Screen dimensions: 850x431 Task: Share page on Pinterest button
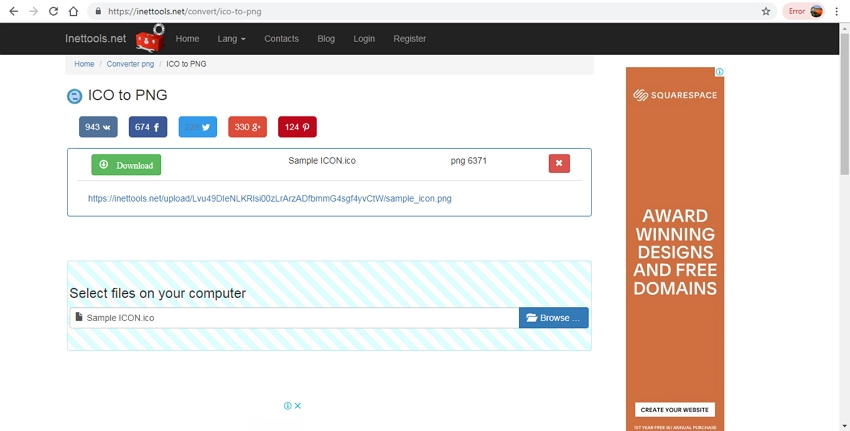[297, 127]
